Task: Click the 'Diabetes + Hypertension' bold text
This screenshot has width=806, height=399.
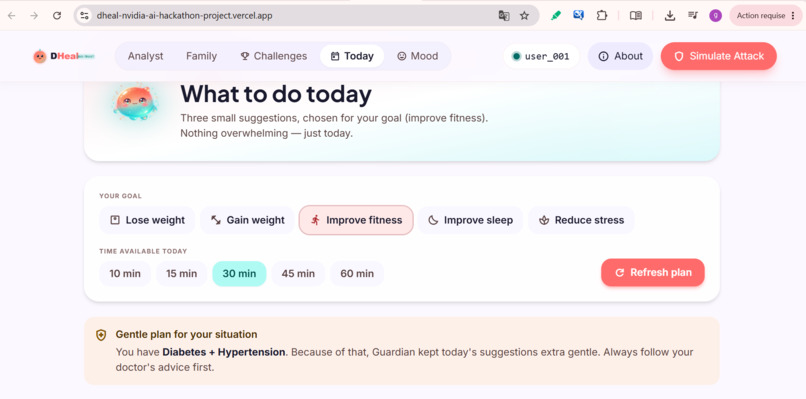Action: [224, 352]
